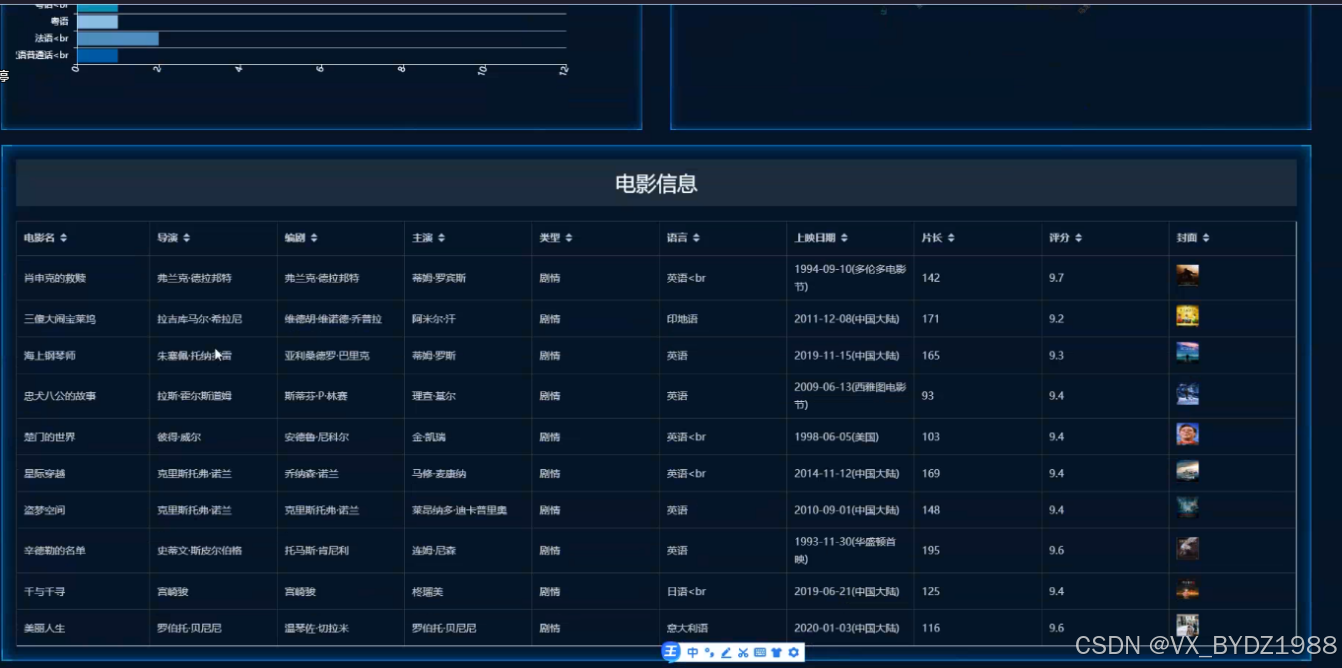Image resolution: width=1342 pixels, height=668 pixels.
Task: Open cover thumbnail for 辛德勒的名单
Action: [1187, 548]
